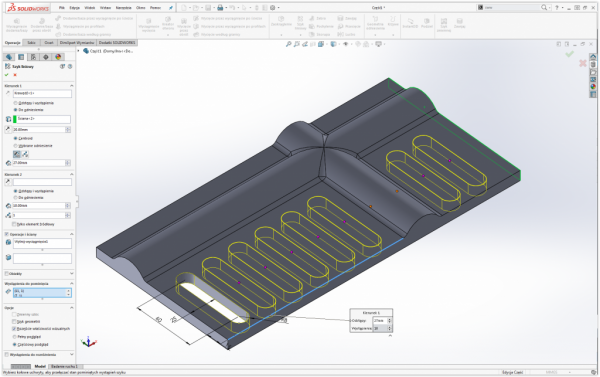This screenshot has width=600, height=377.
Task: Step the Odstępy spinner in Kierunek 1 callout
Action: (390, 321)
